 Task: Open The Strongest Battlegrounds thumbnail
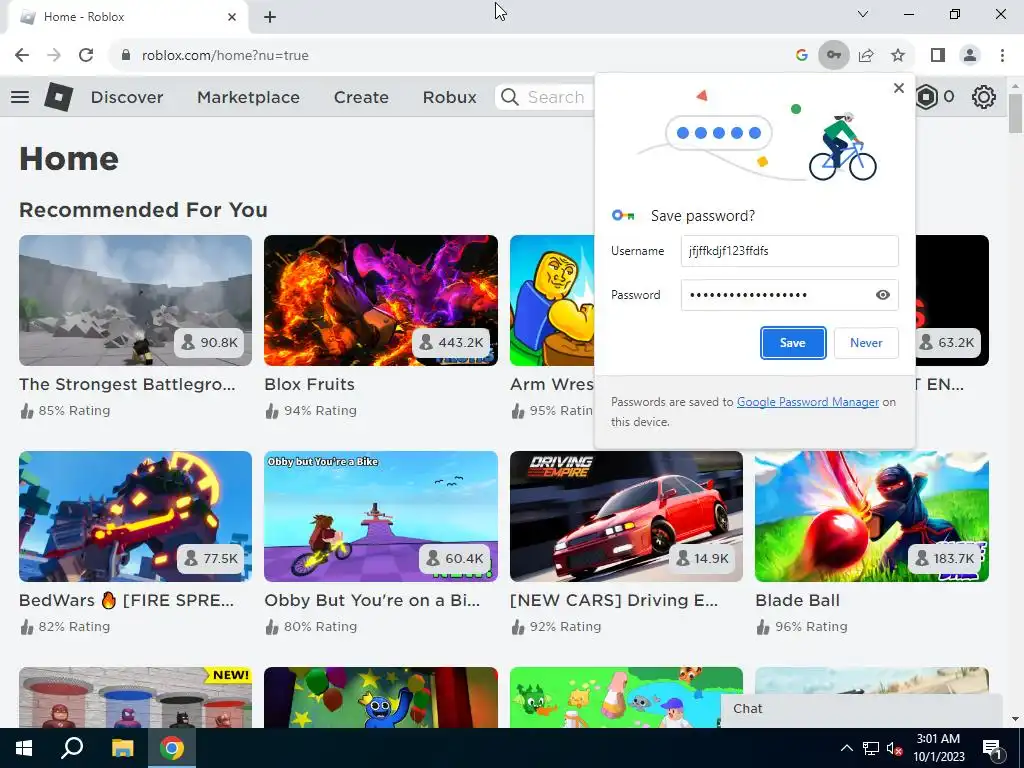tap(135, 300)
